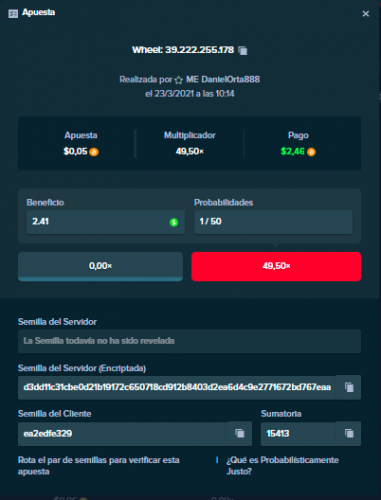The height and width of the screenshot is (500, 381).
Task: Click the Bitcoin icon next to $2,46
Action: 311,152
